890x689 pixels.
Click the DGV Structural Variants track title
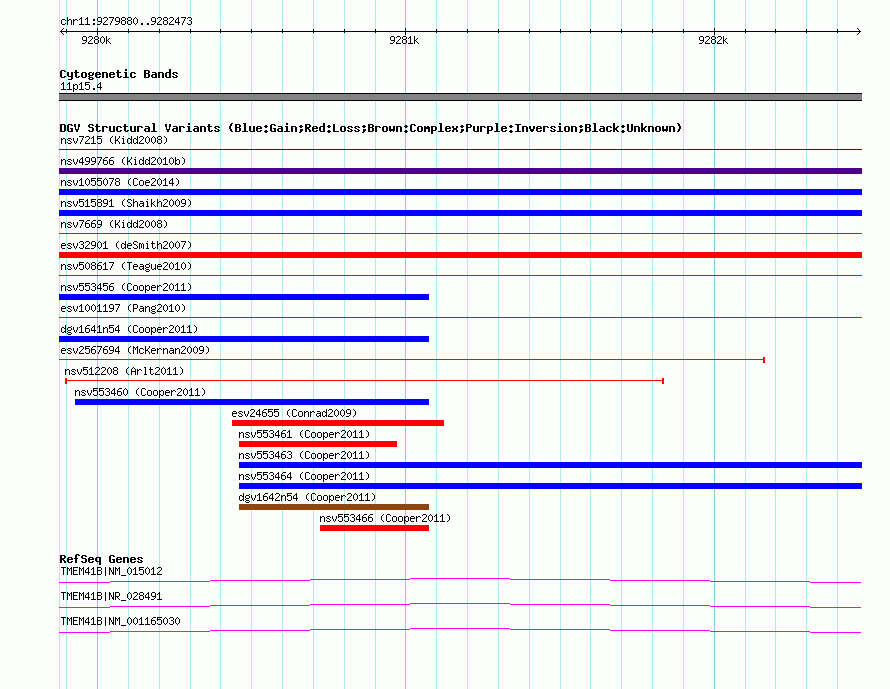coord(371,128)
